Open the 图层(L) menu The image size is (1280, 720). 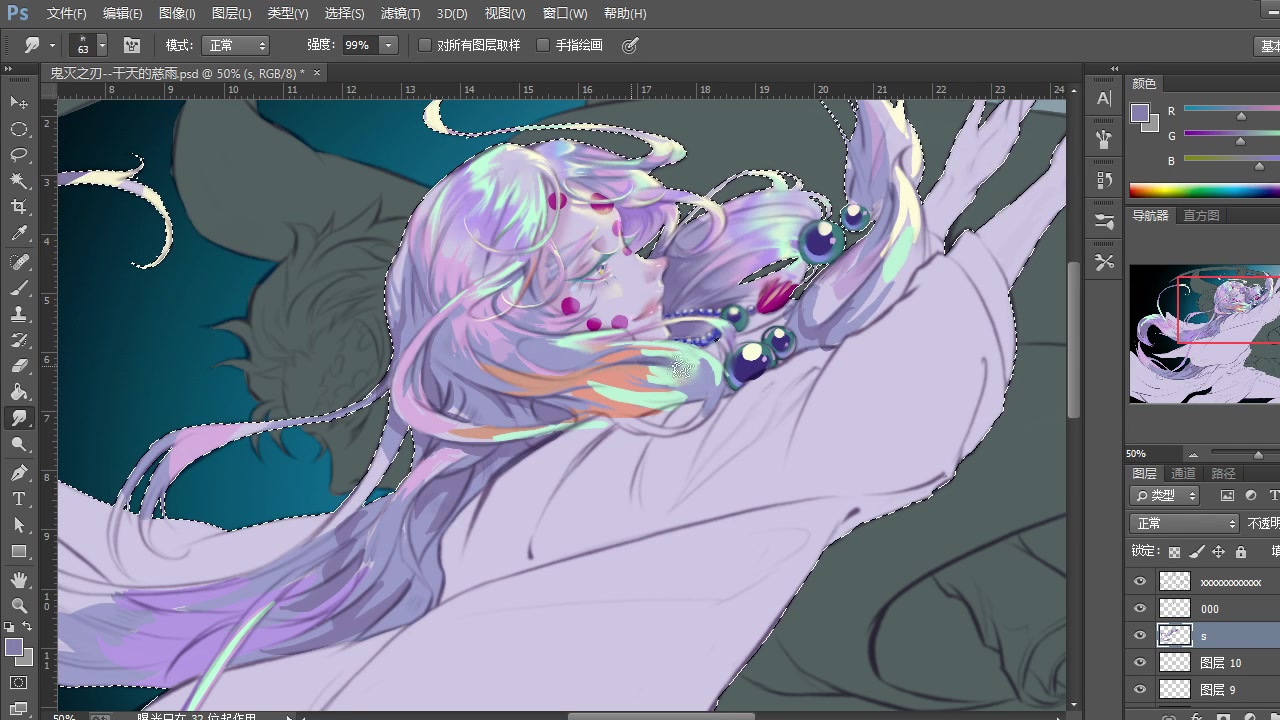click(x=232, y=14)
